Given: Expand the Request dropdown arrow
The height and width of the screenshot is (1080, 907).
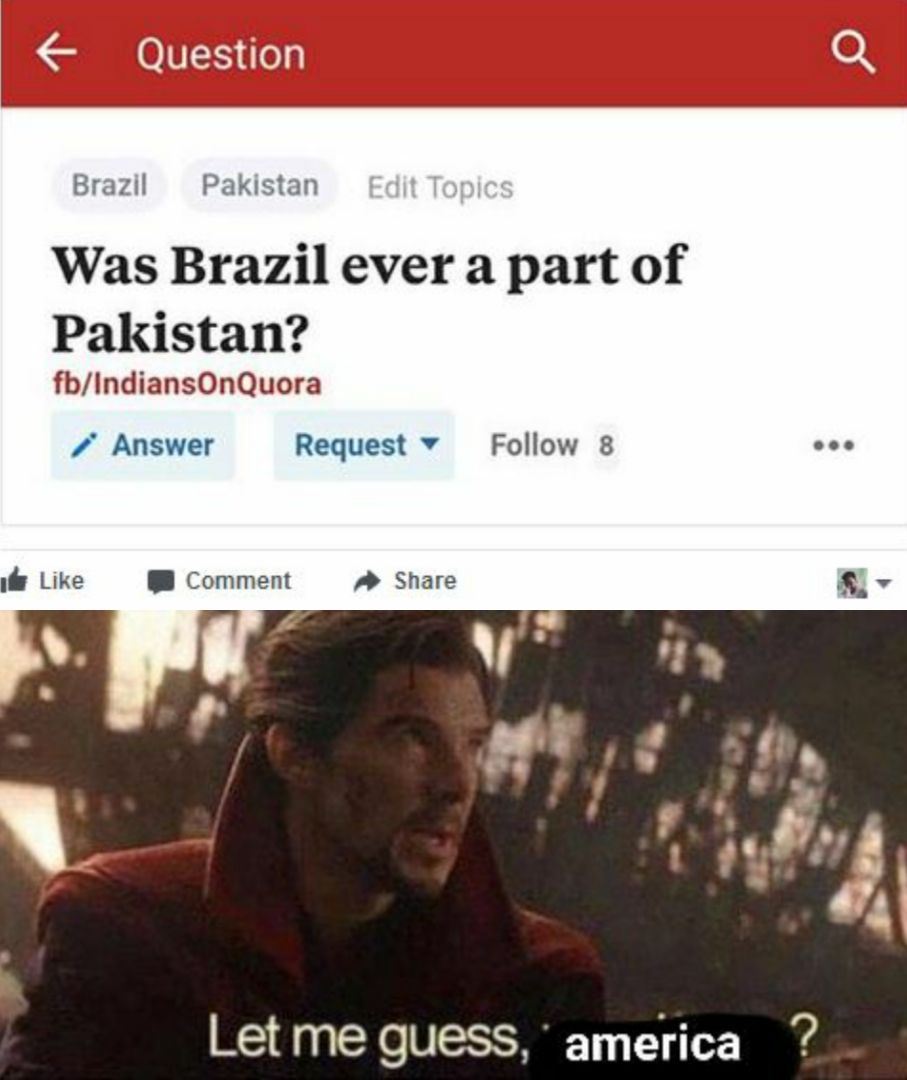Looking at the screenshot, I should tap(430, 444).
